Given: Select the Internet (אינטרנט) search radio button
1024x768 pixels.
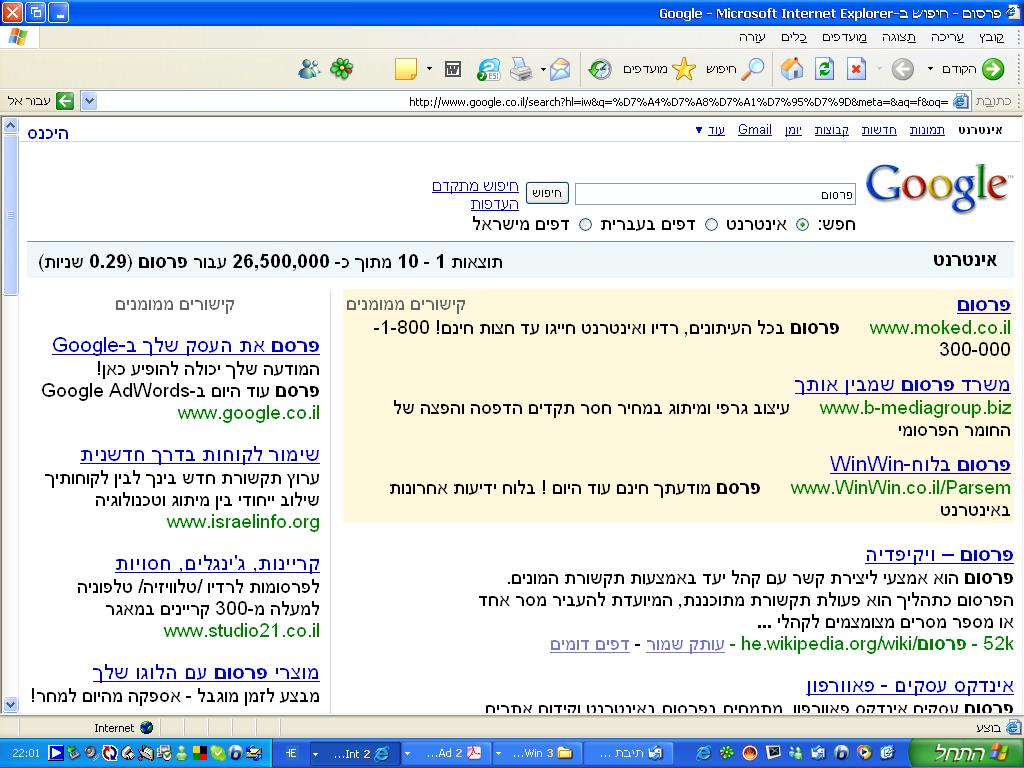Looking at the screenshot, I should pyautogui.click(x=803, y=225).
